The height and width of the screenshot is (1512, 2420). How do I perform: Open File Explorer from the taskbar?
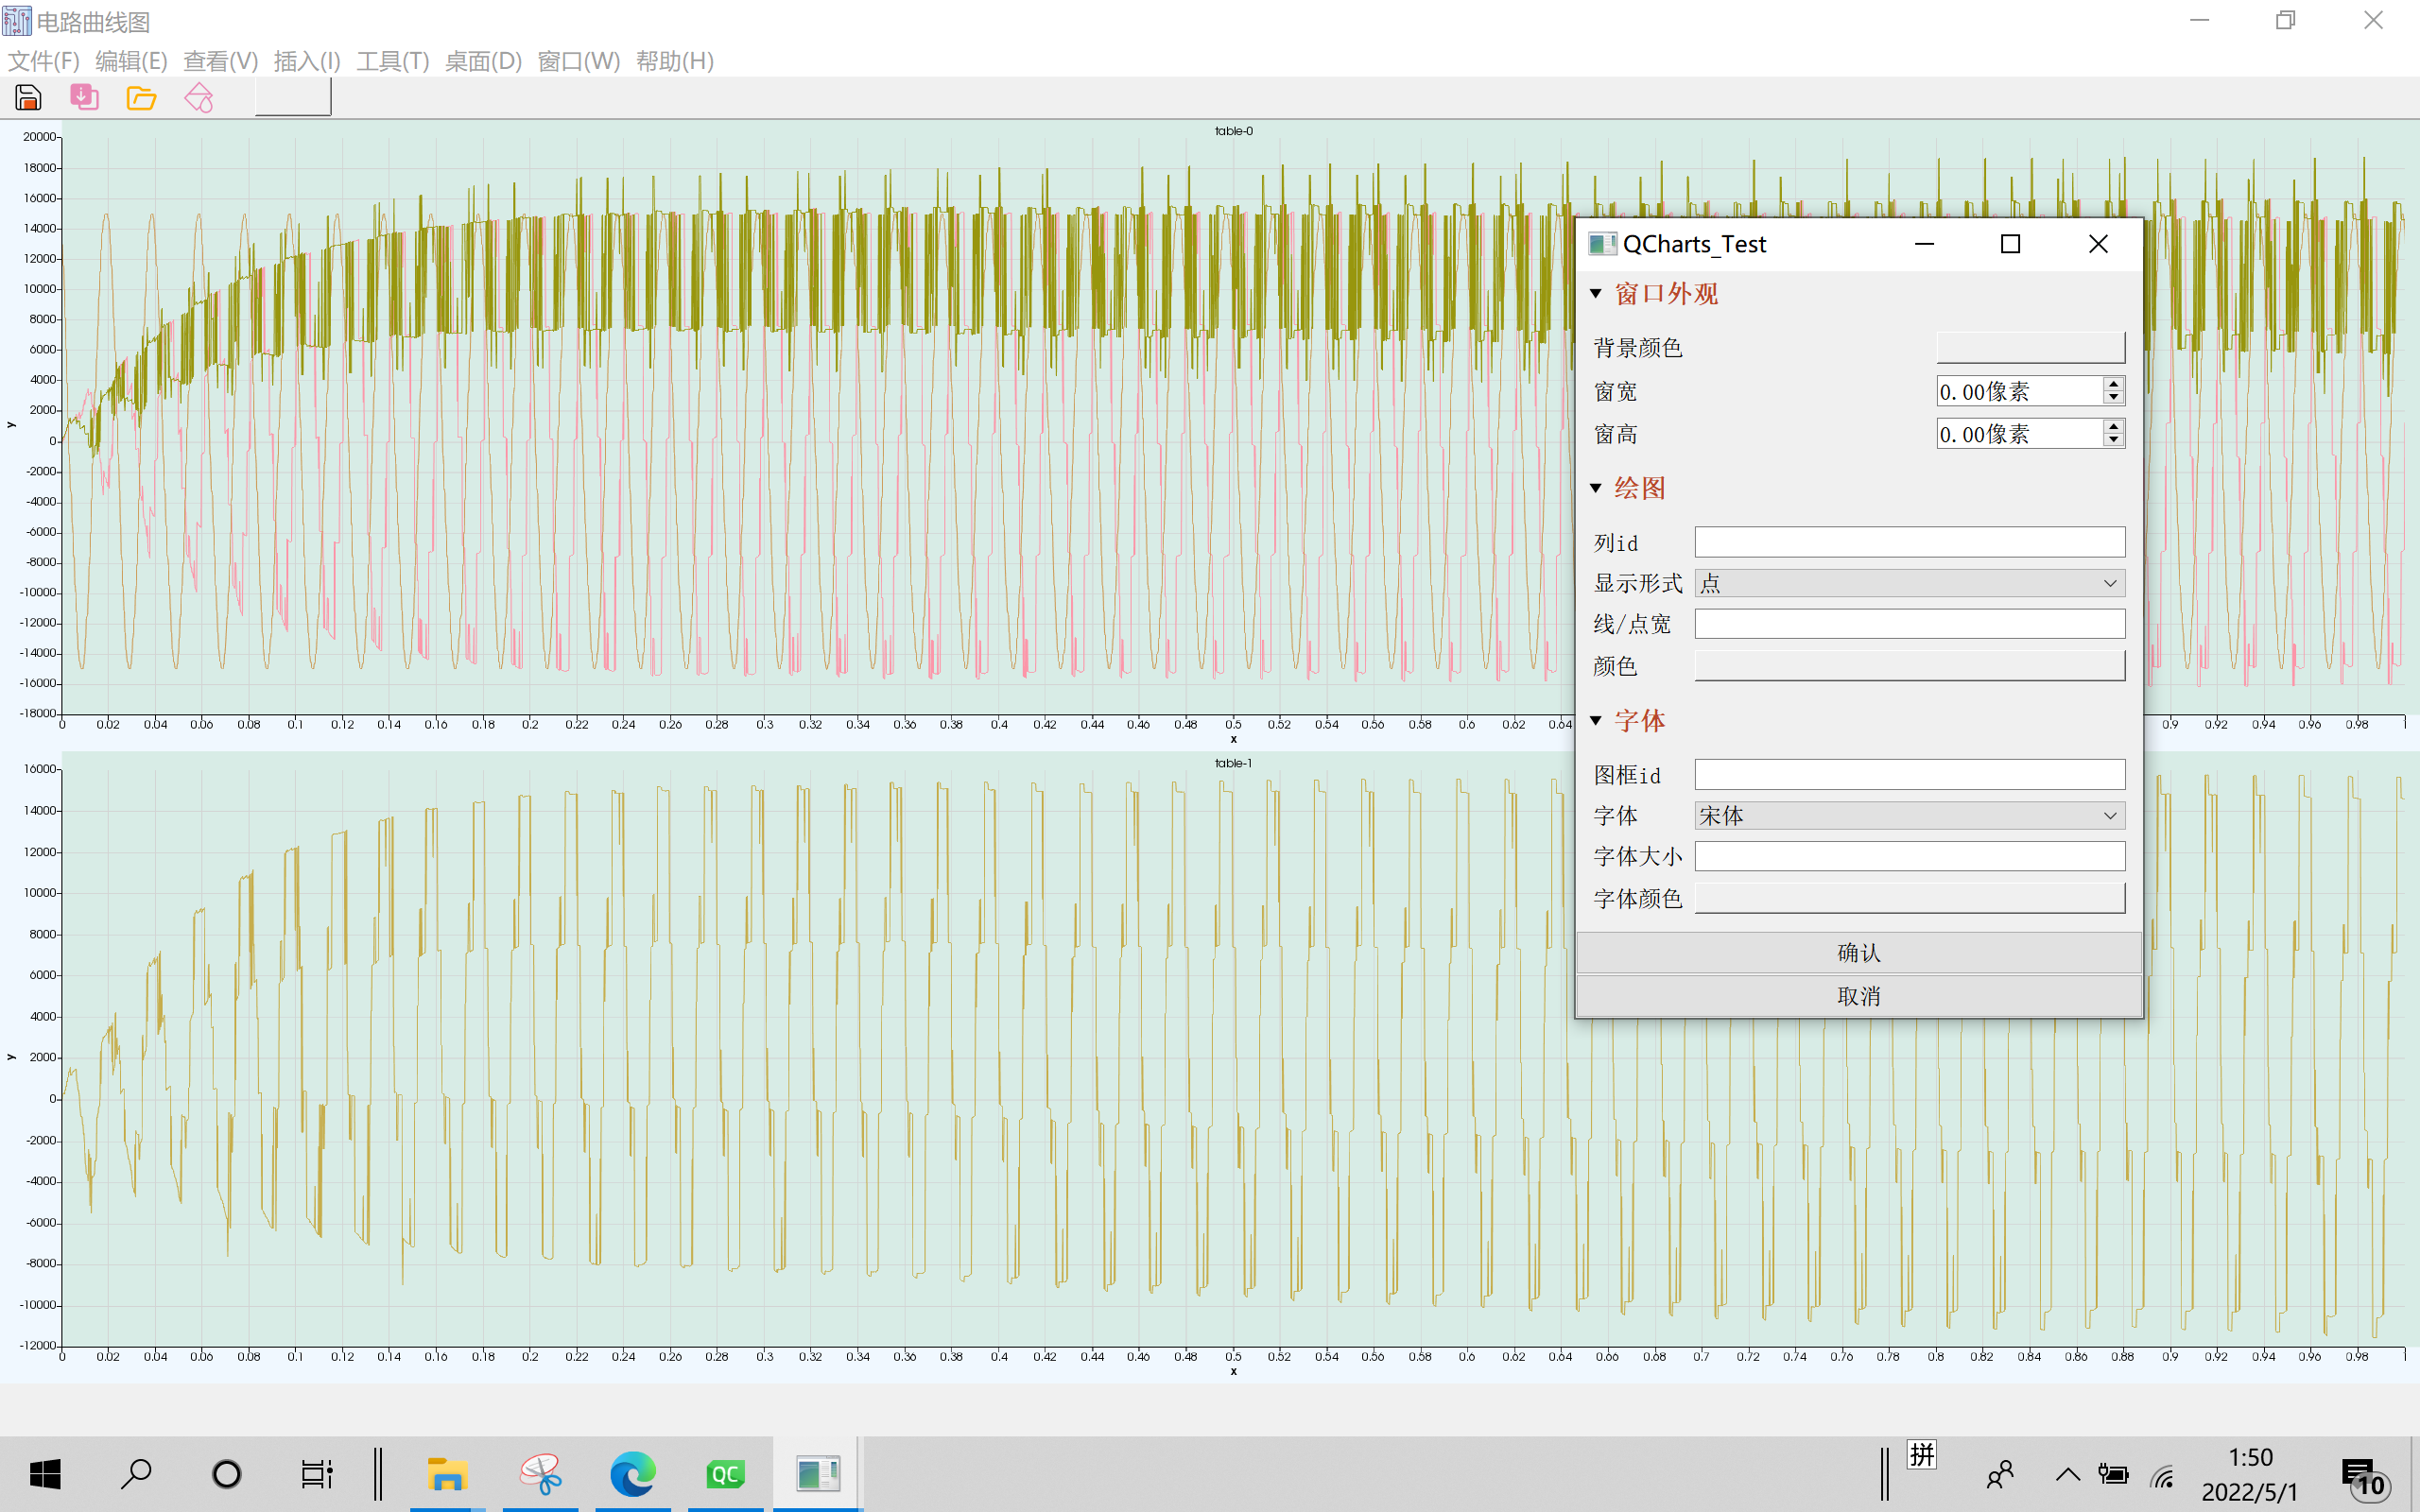coord(446,1474)
